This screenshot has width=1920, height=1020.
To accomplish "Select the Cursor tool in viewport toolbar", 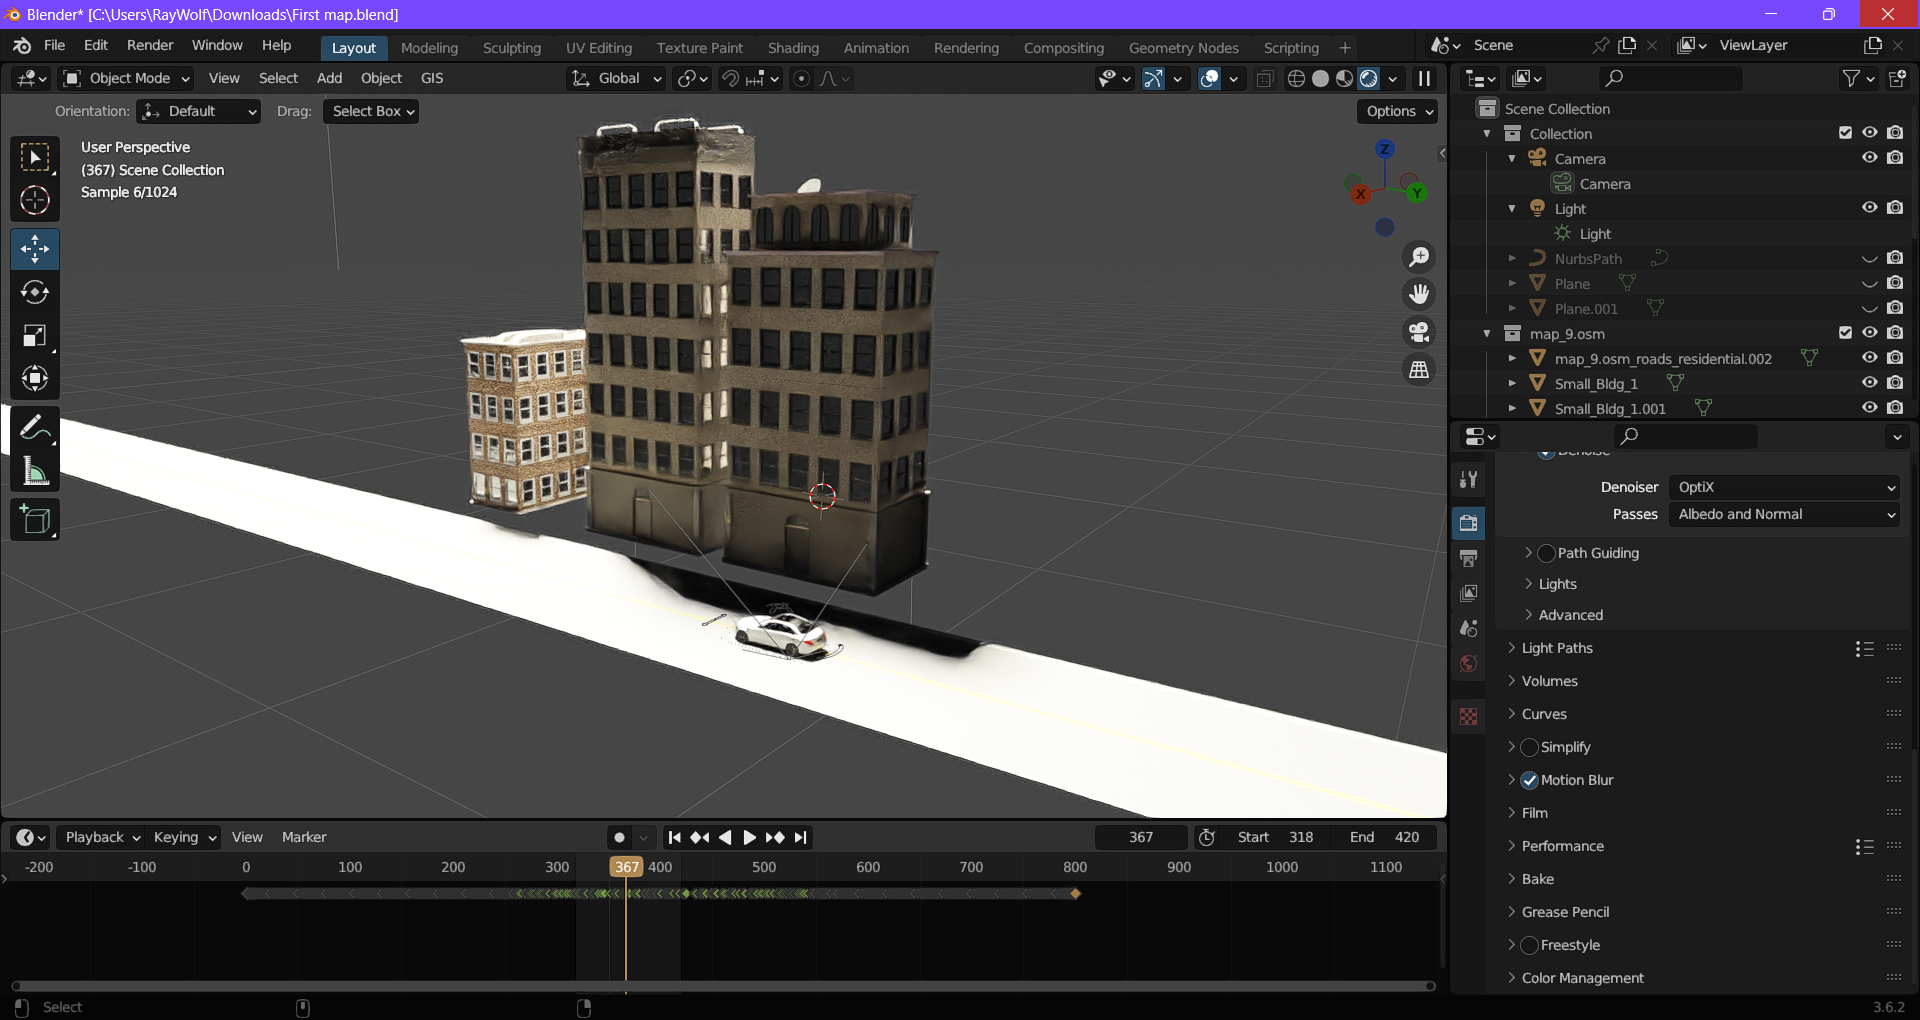I will click(35, 201).
